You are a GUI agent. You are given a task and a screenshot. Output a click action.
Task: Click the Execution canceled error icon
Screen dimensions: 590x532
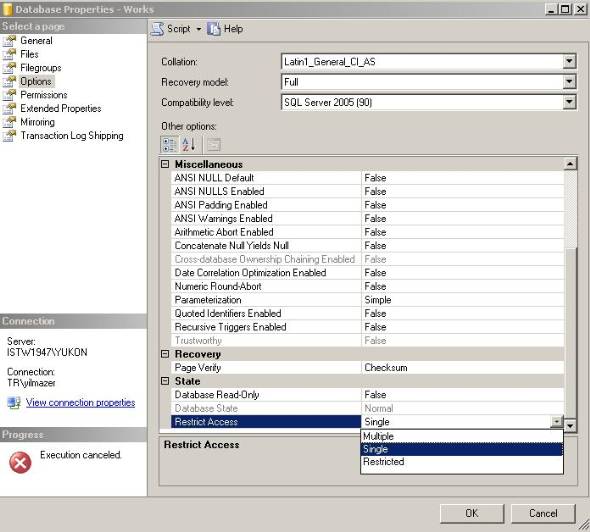(20, 462)
